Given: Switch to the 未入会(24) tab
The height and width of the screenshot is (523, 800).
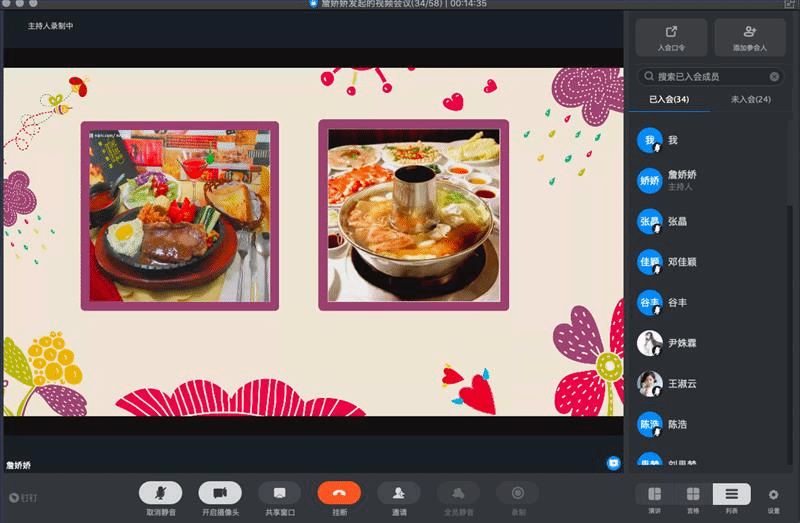Looking at the screenshot, I should (750, 99).
